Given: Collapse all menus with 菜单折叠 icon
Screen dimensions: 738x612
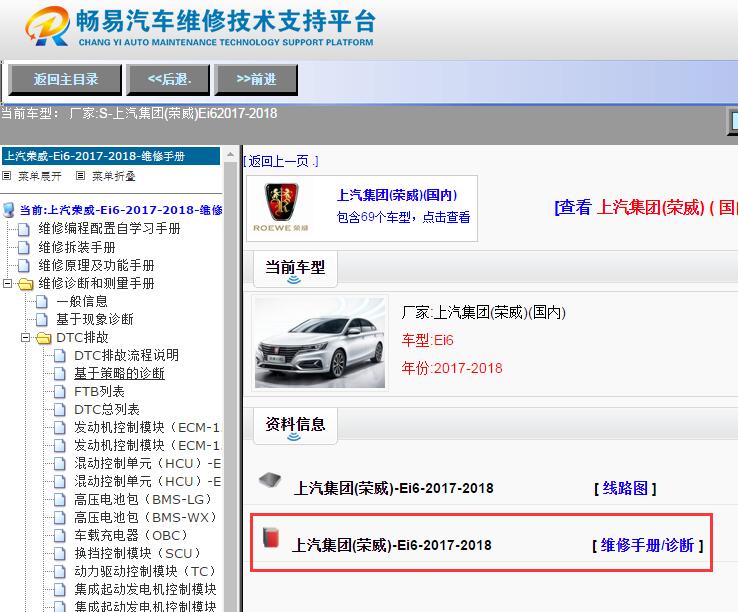Looking at the screenshot, I should tap(80, 176).
